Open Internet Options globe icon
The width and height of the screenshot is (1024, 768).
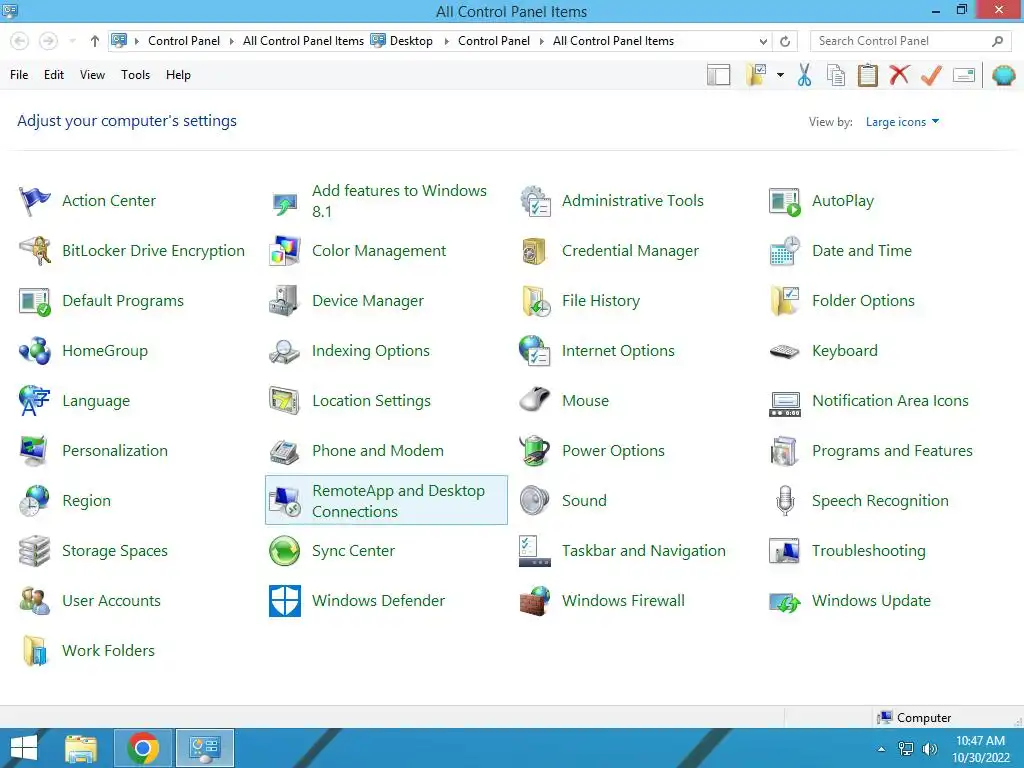coord(535,351)
